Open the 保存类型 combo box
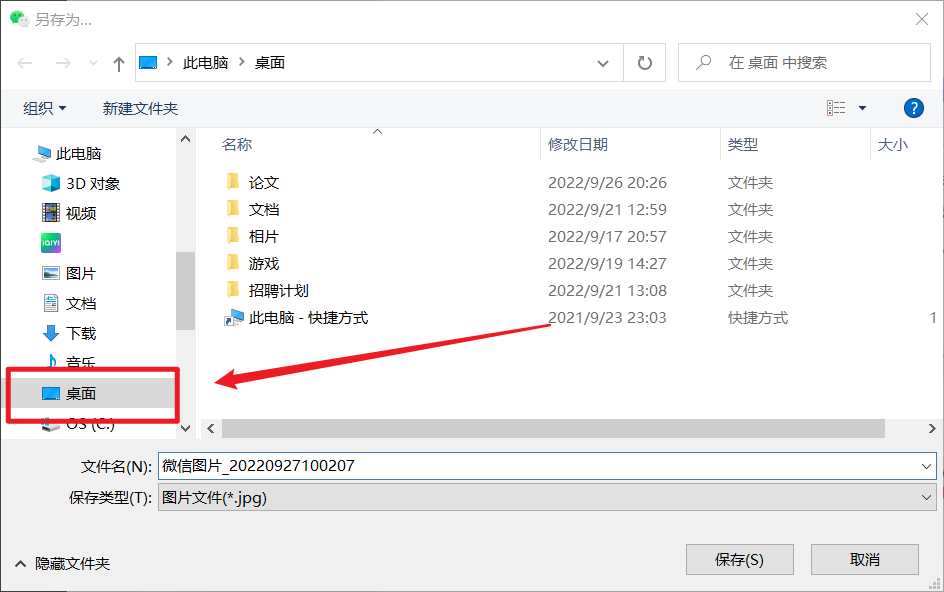Image resolution: width=944 pixels, height=592 pixels. (x=547, y=498)
